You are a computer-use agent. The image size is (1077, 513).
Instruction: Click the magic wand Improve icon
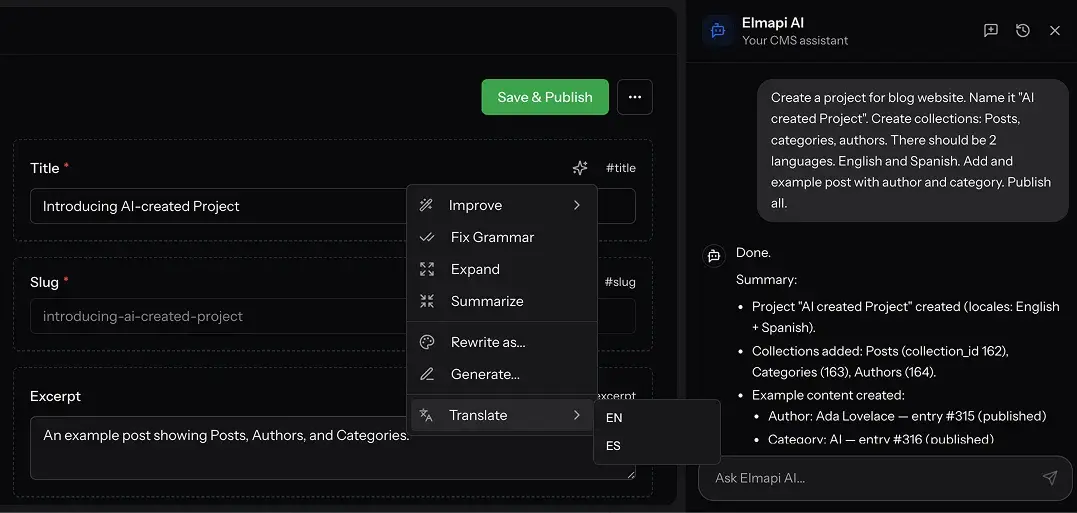click(x=427, y=205)
